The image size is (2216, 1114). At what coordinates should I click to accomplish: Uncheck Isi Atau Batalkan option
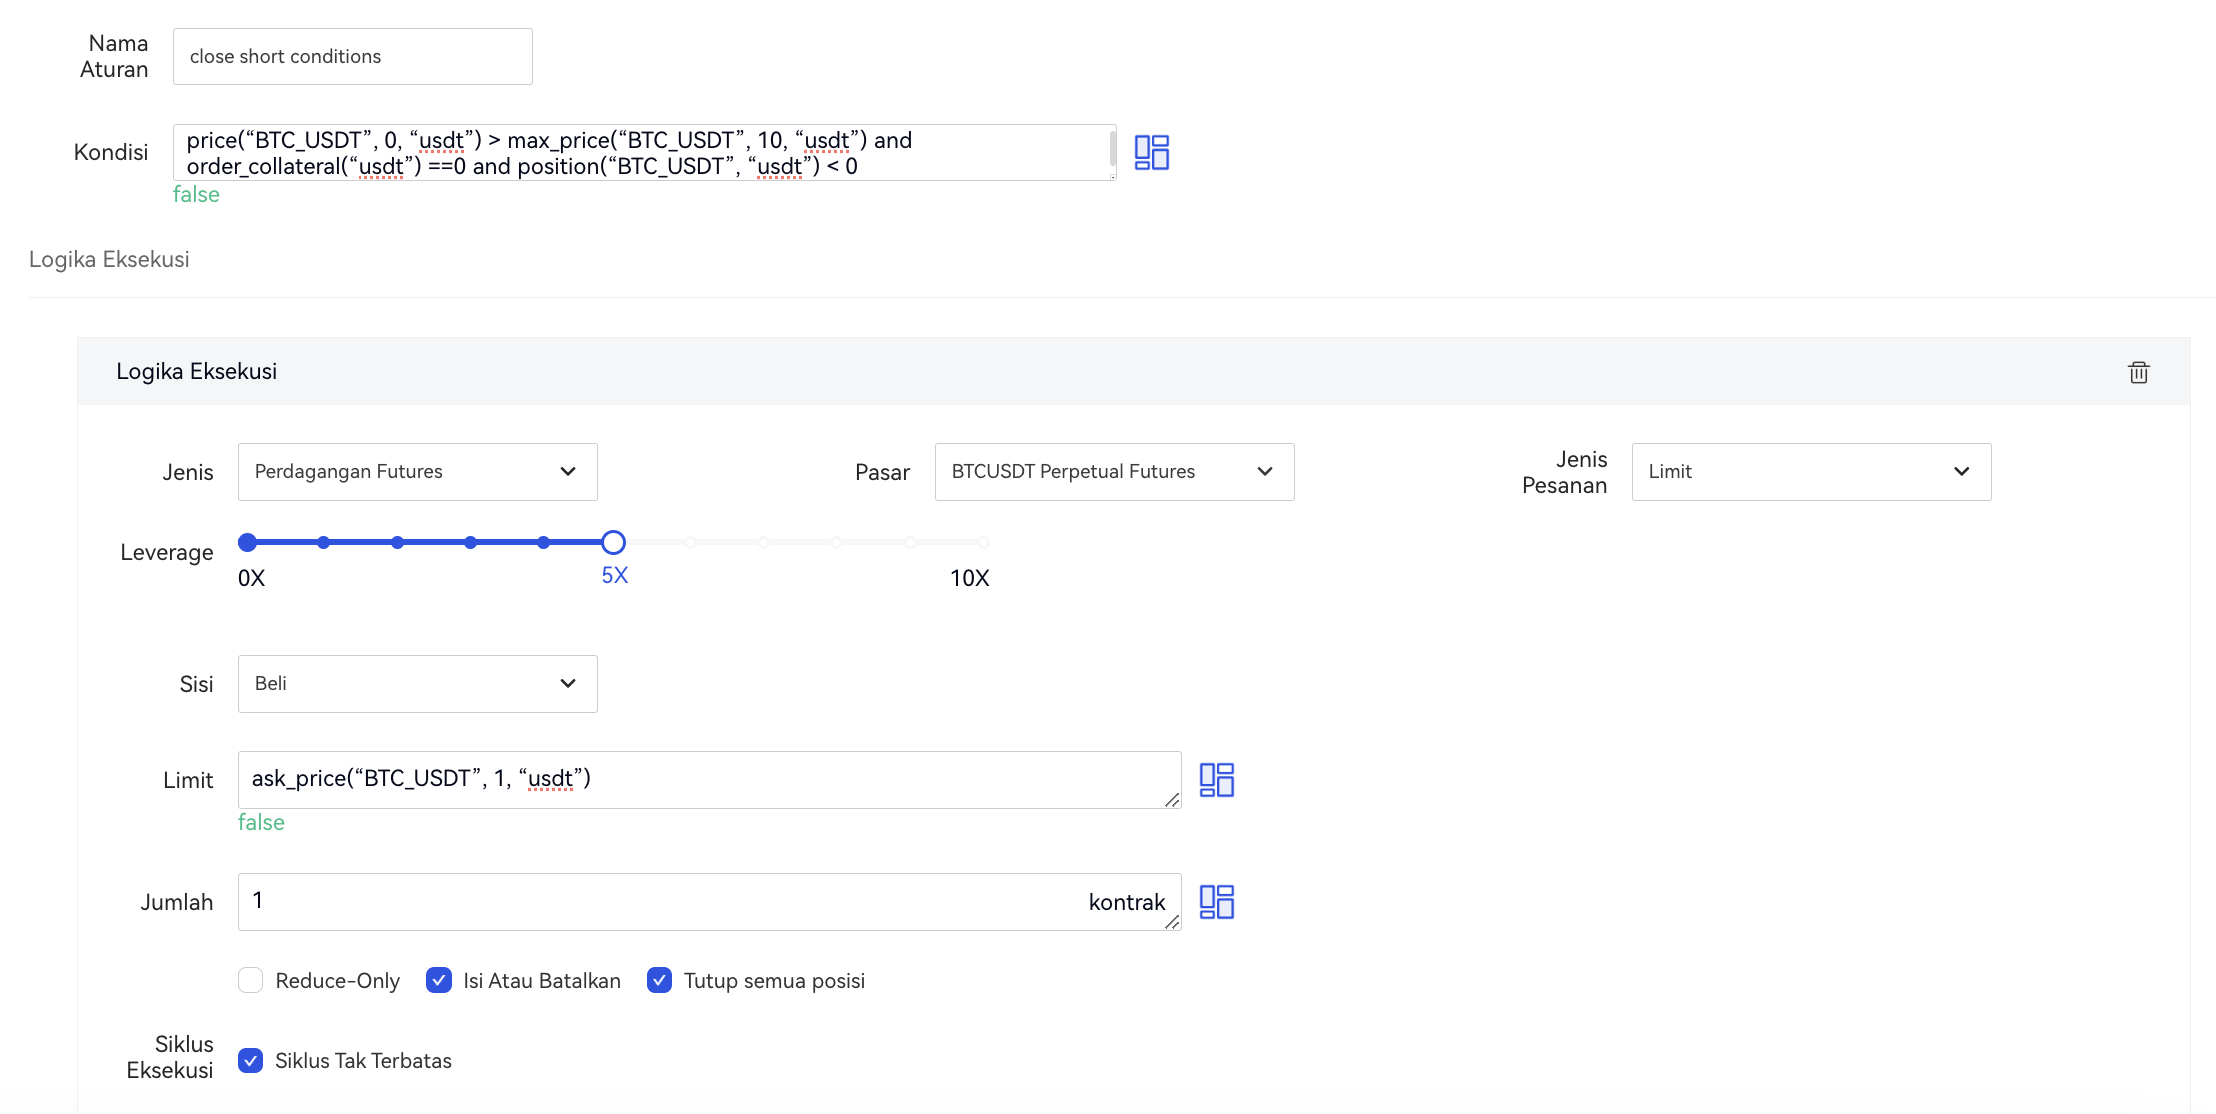click(439, 980)
